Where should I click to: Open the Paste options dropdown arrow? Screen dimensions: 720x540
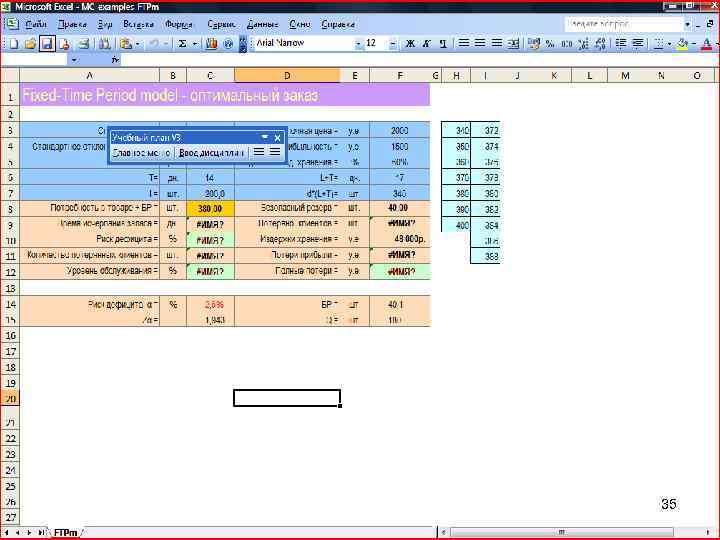point(138,44)
